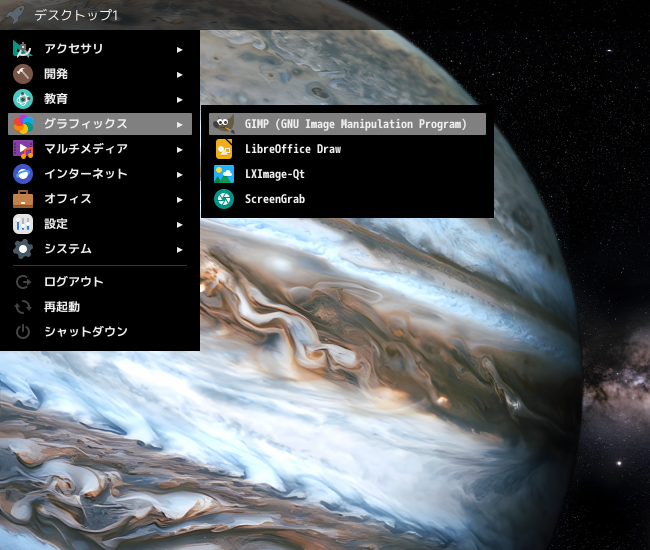Select the デスクトップ1 panel label
This screenshot has height=550, width=650.
coord(76,15)
